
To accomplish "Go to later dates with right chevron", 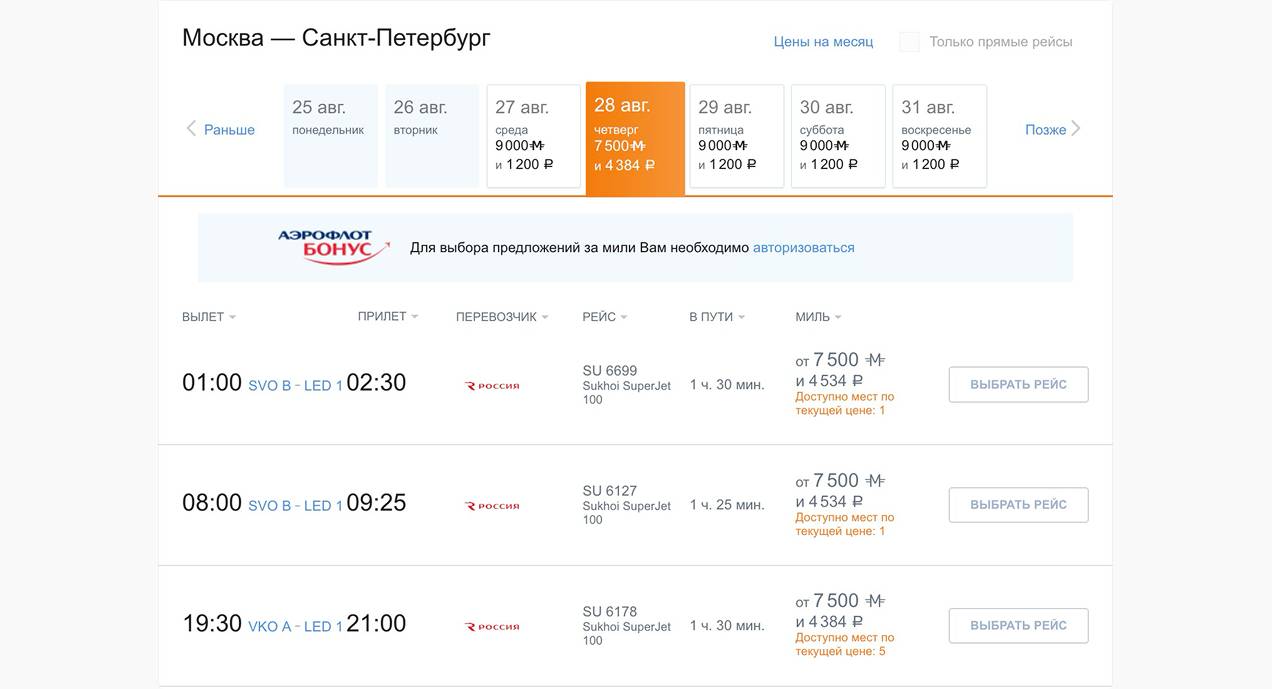I will tap(1076, 129).
